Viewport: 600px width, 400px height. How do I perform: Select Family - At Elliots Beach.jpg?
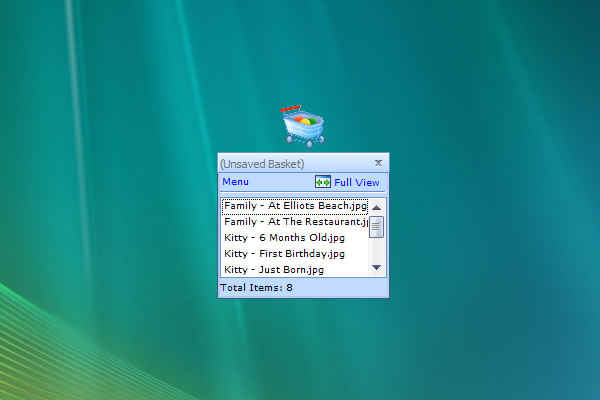pos(295,206)
